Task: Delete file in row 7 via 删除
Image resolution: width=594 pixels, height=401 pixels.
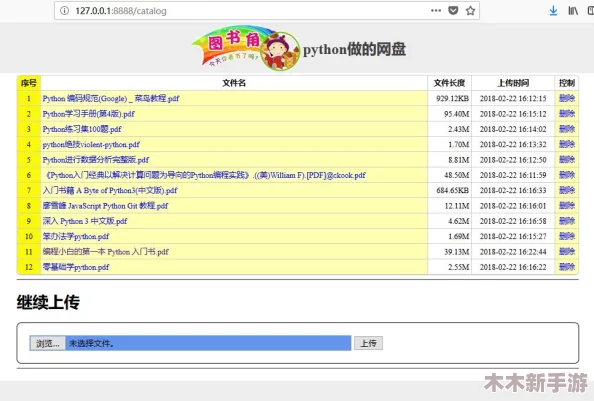Action: 567,190
